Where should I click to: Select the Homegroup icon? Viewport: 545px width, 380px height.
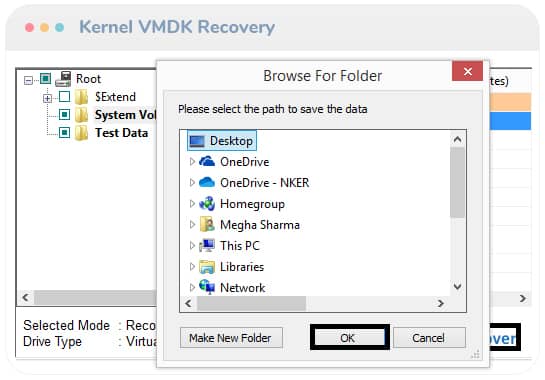[x=207, y=203]
